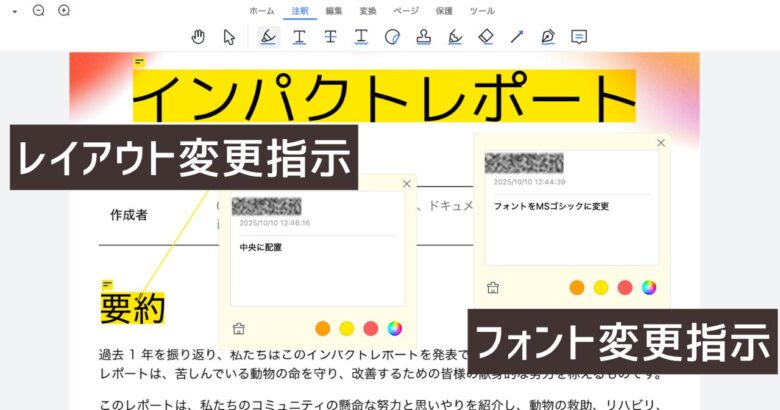
Task: Close the 中央に配置 note popup
Action: coord(406,184)
